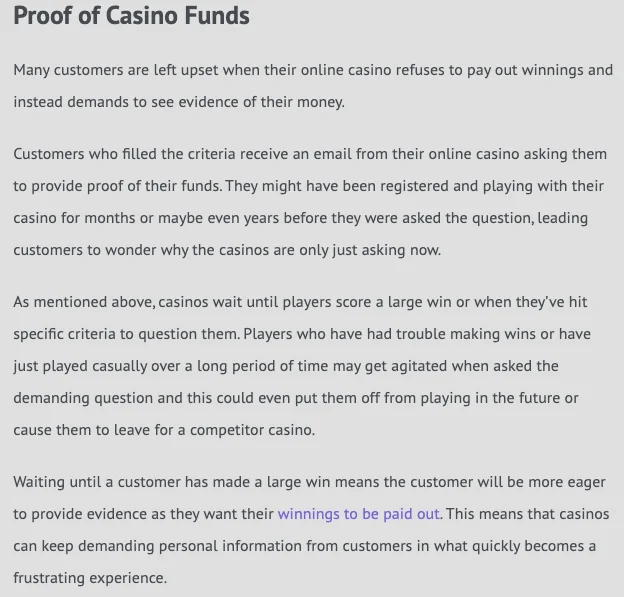
Task: Click the line starting 'can keep demanding personal information'
Action: [304, 546]
